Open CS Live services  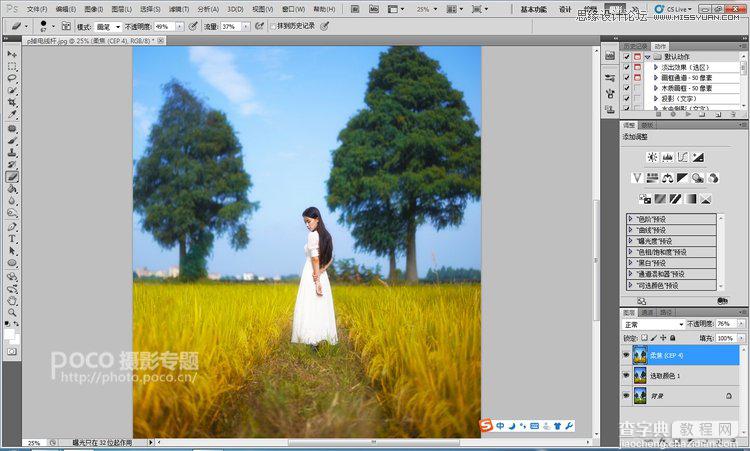[673, 9]
